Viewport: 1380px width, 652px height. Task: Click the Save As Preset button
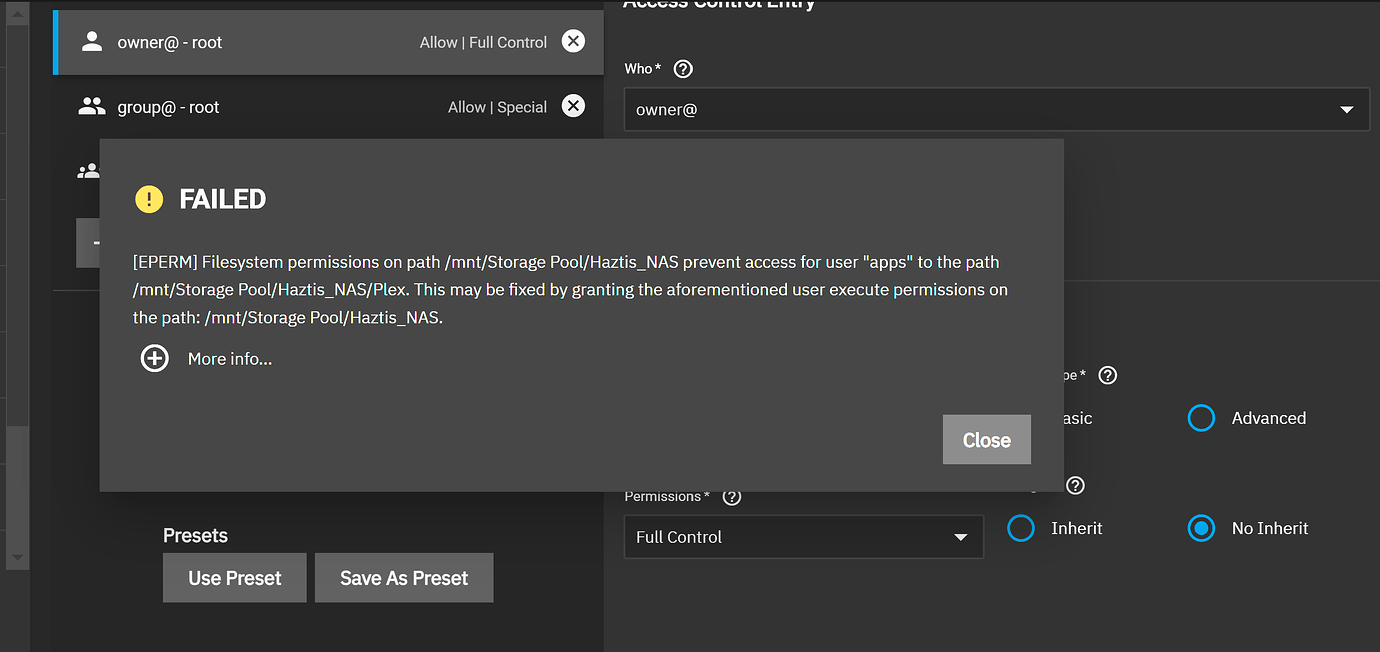[x=404, y=577]
